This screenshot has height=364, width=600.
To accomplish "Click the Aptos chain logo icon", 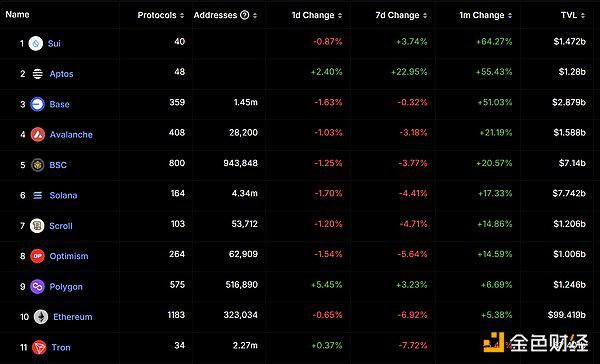I will tap(38, 73).
